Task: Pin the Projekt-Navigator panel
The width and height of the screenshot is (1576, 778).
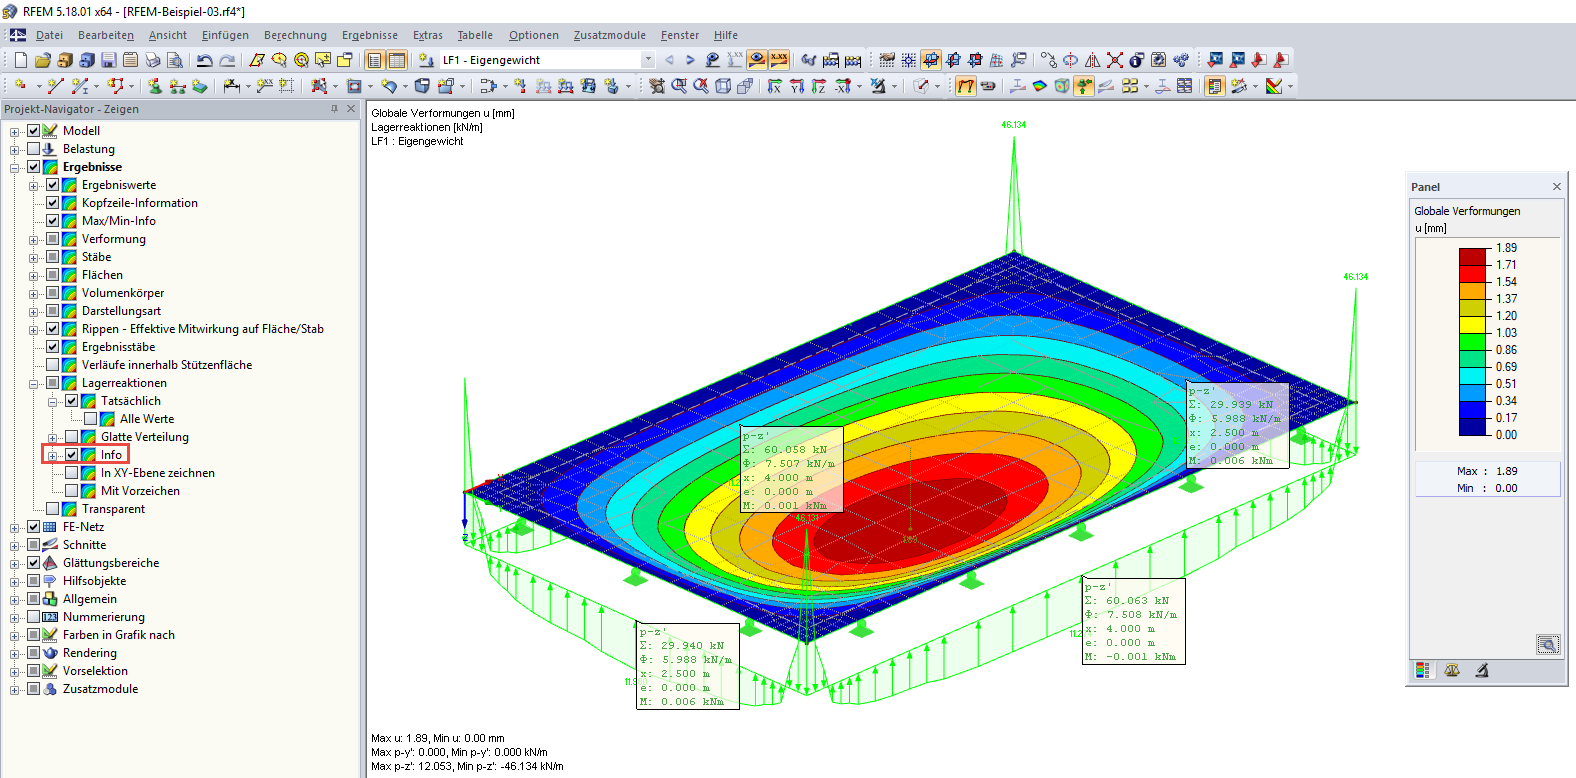Action: (334, 109)
